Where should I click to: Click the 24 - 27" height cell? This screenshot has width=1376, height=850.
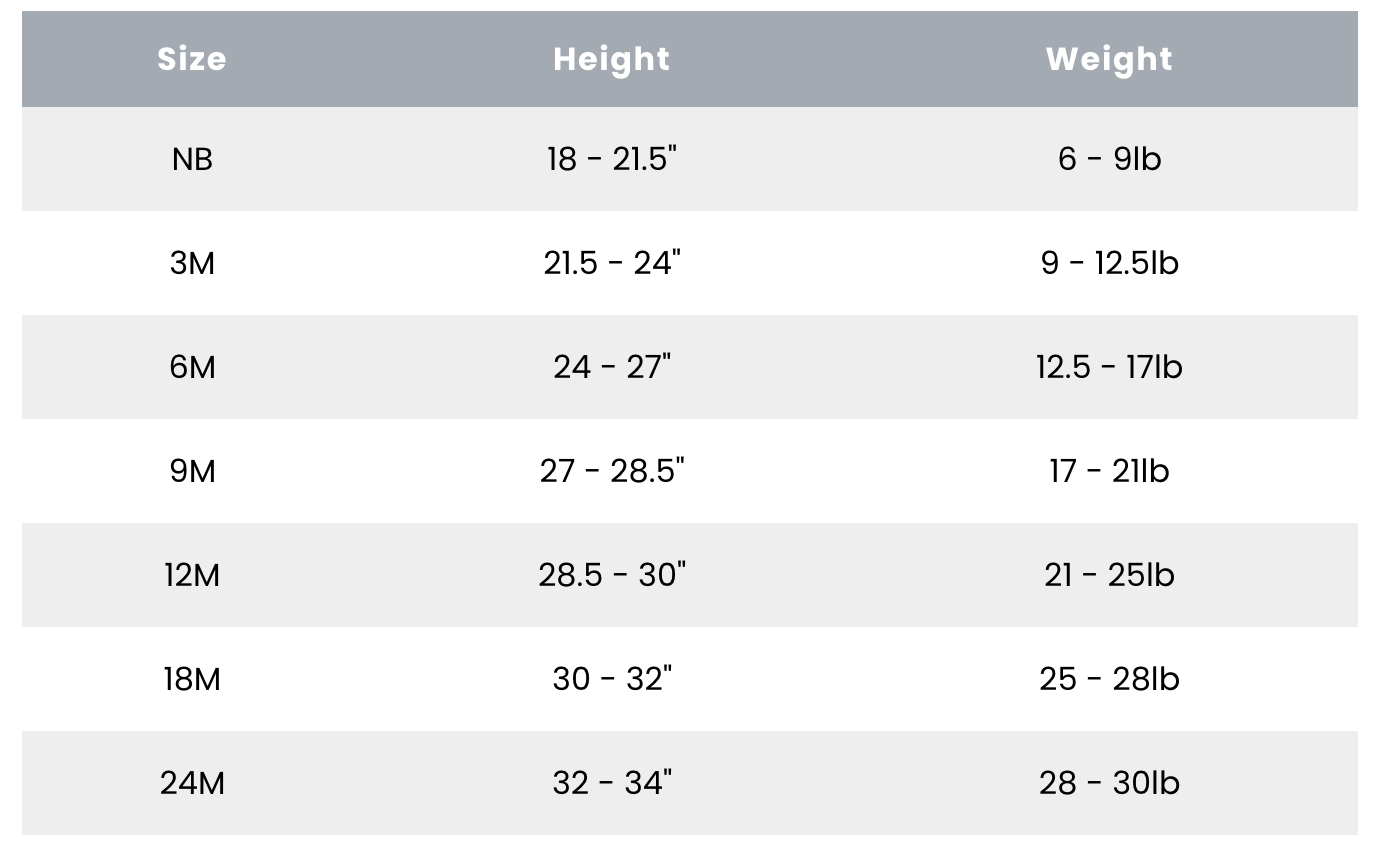pyautogui.click(x=612, y=367)
